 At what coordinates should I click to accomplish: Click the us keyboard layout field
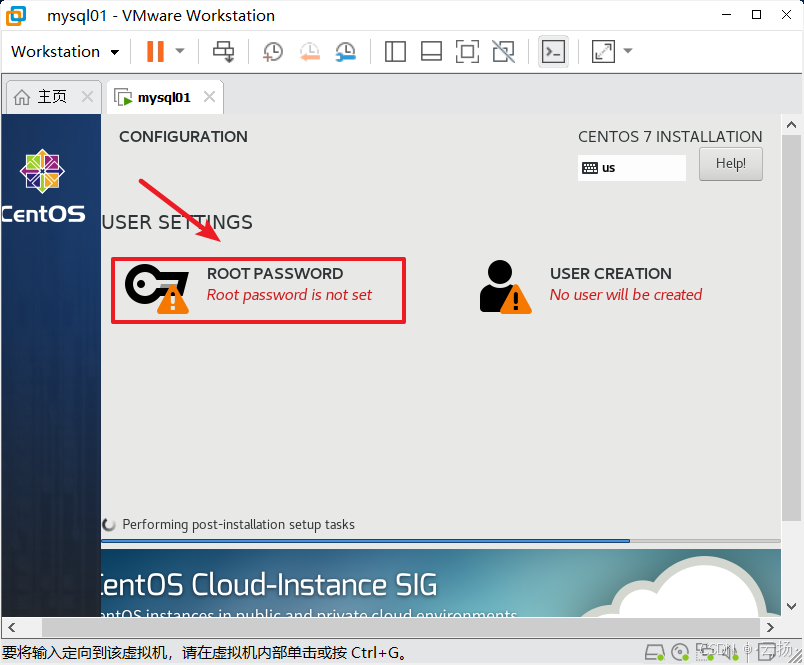632,168
